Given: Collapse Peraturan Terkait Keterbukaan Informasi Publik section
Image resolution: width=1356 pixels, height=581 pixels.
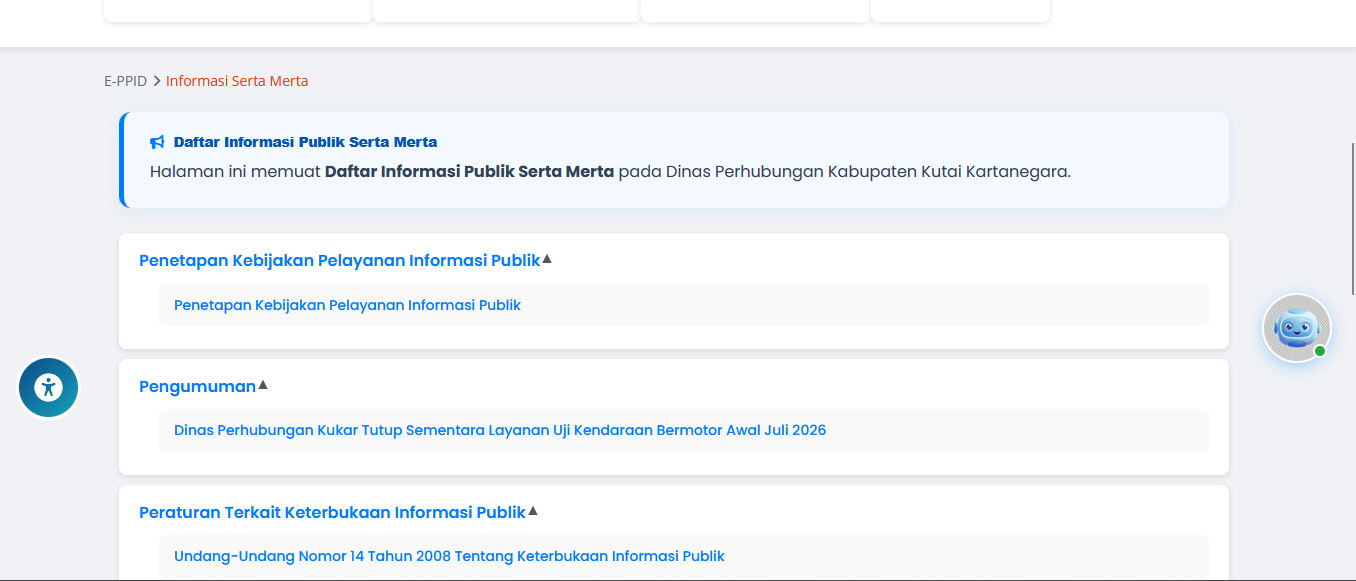Looking at the screenshot, I should tap(339, 512).
